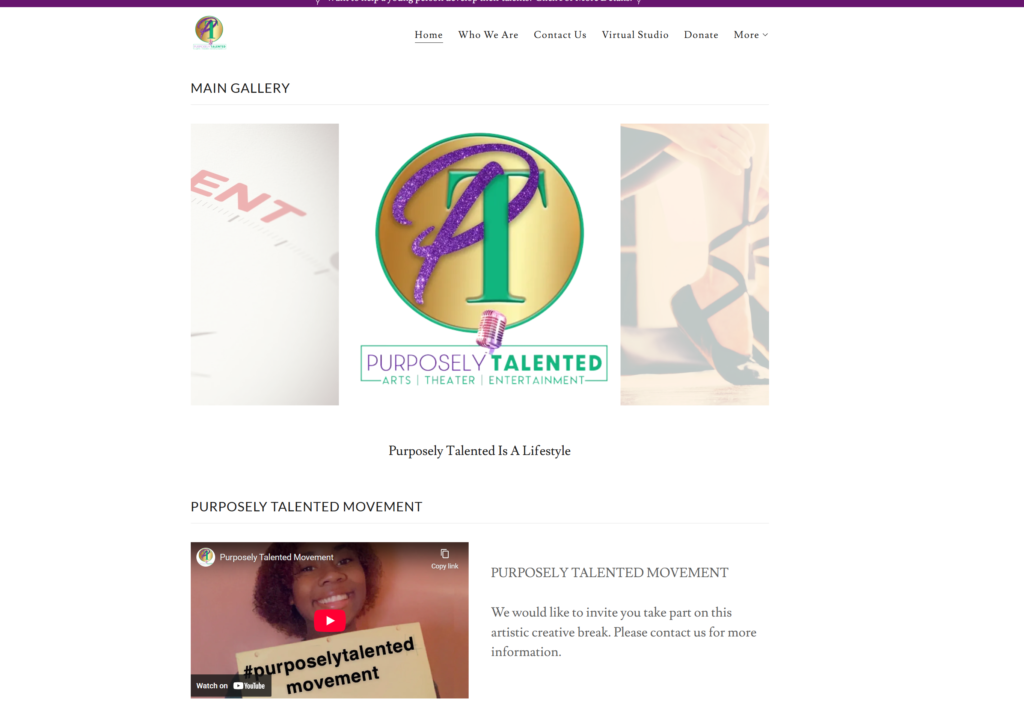This screenshot has width=1024, height=712.
Task: Open the Who We Are page
Action: point(488,35)
